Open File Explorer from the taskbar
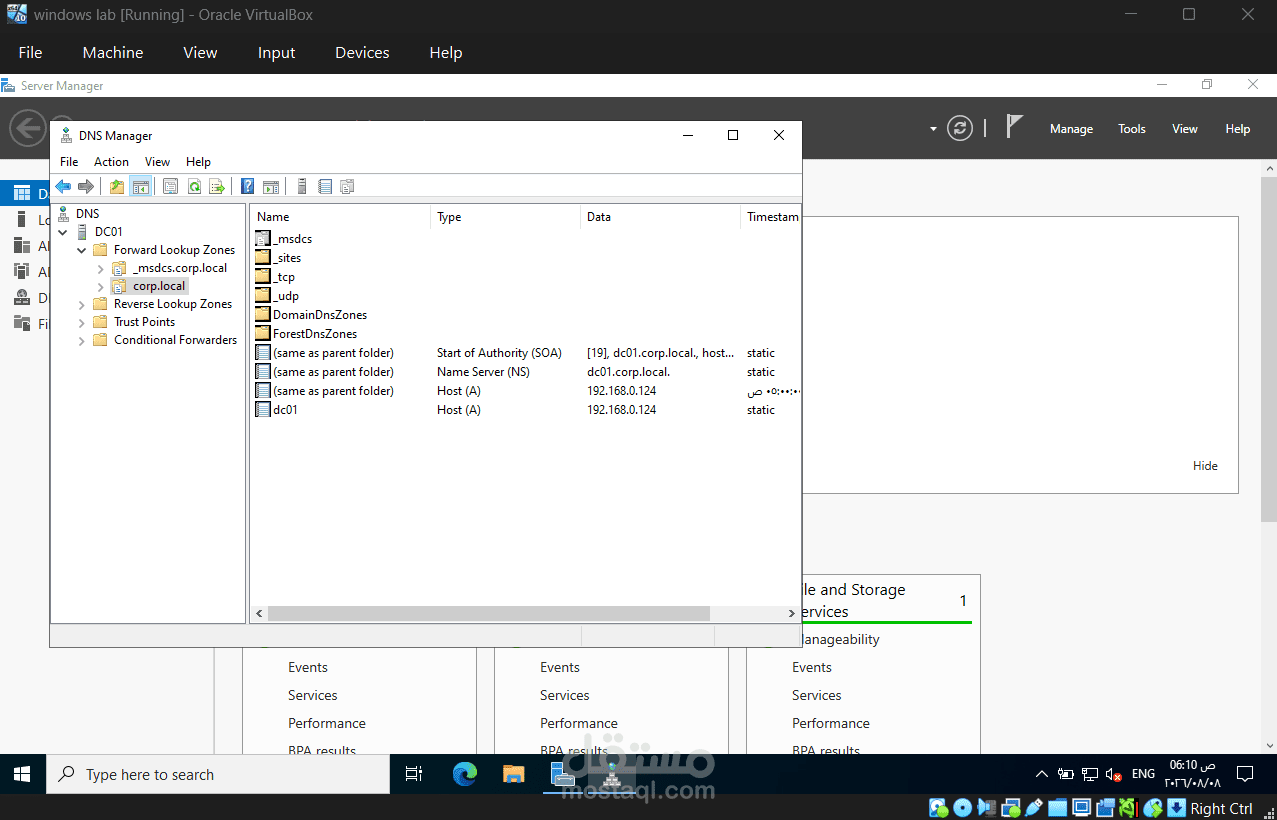The height and width of the screenshot is (820, 1277). point(513,774)
